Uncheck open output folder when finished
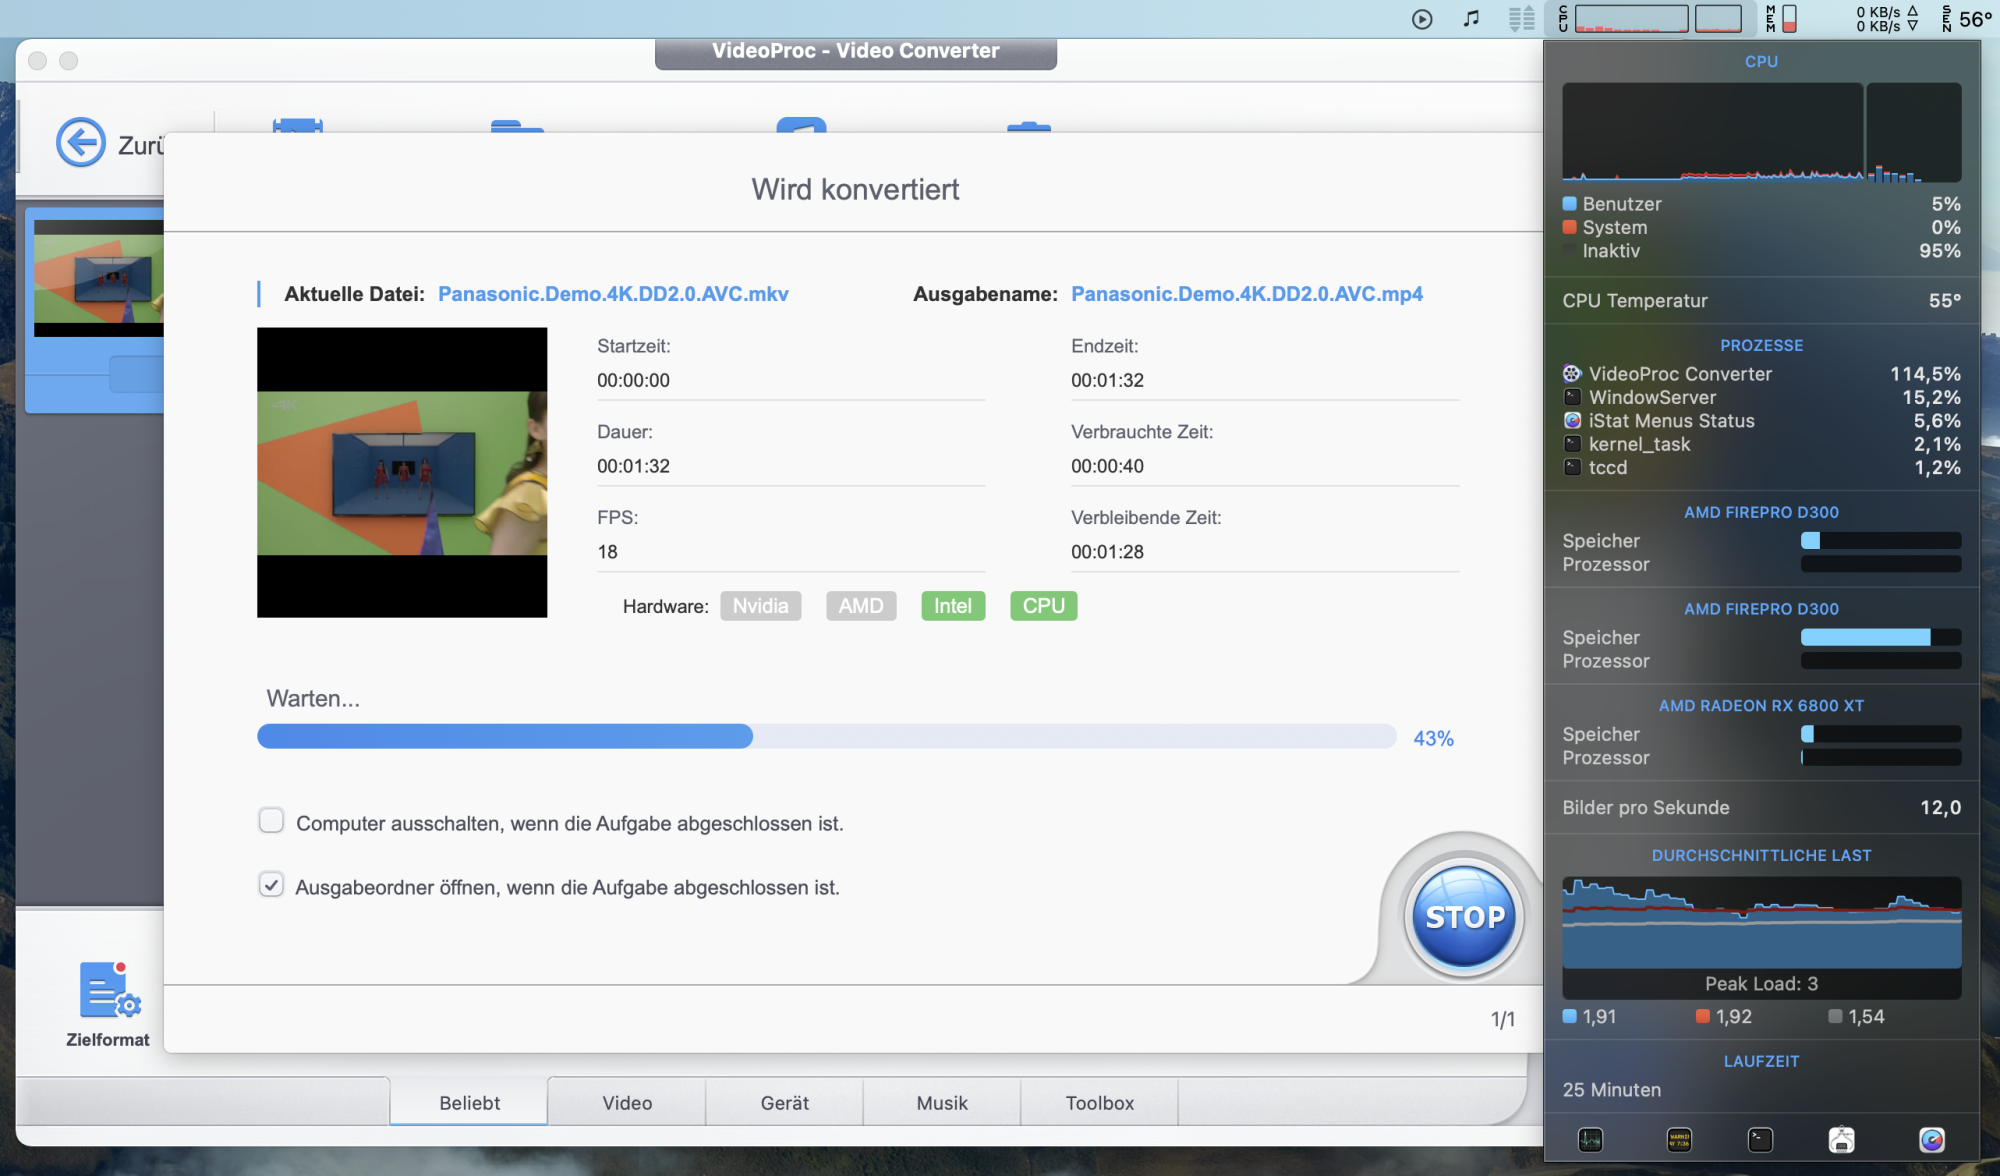 pyautogui.click(x=271, y=885)
